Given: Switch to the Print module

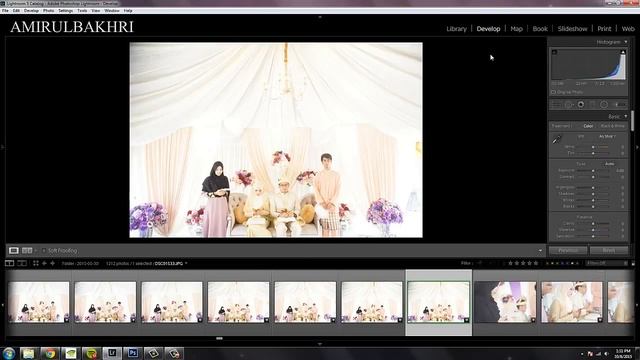Looking at the screenshot, I should (604, 29).
